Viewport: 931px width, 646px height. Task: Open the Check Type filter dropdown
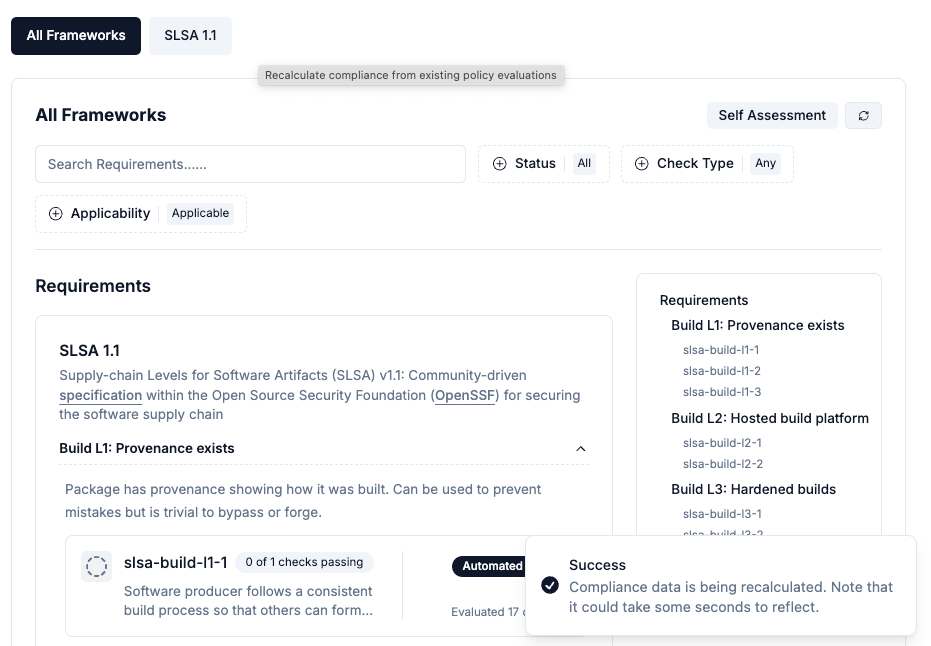pyautogui.click(x=707, y=164)
